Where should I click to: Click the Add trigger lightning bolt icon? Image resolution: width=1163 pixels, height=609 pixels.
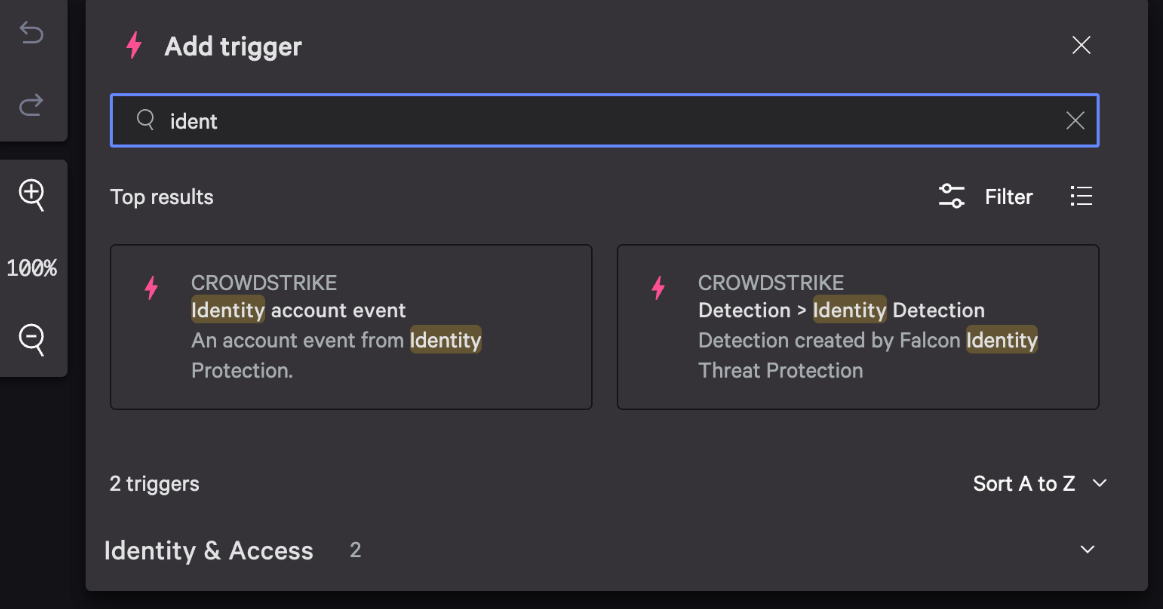(134, 46)
